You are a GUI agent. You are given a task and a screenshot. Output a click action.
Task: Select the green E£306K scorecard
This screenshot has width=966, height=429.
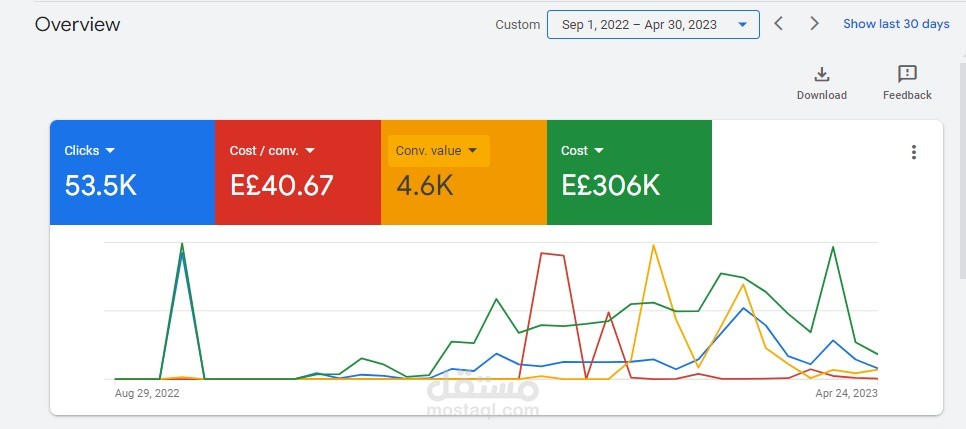630,173
